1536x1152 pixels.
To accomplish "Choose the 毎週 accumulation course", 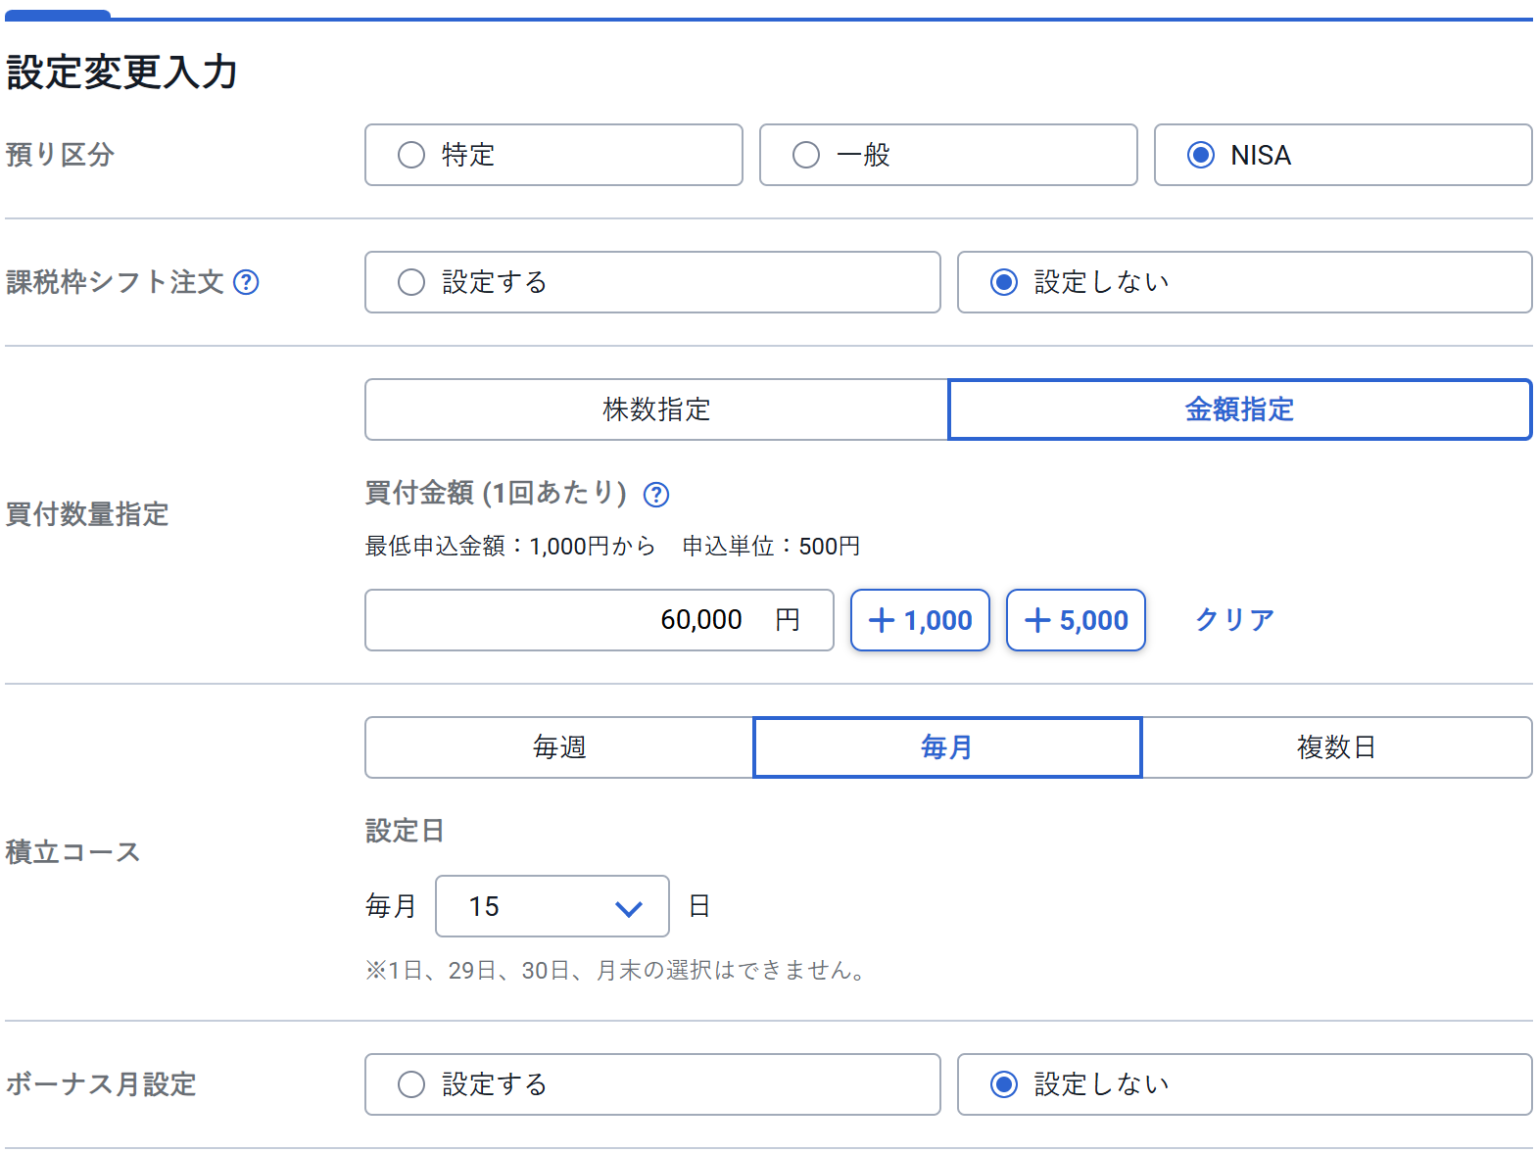I will coord(559,747).
